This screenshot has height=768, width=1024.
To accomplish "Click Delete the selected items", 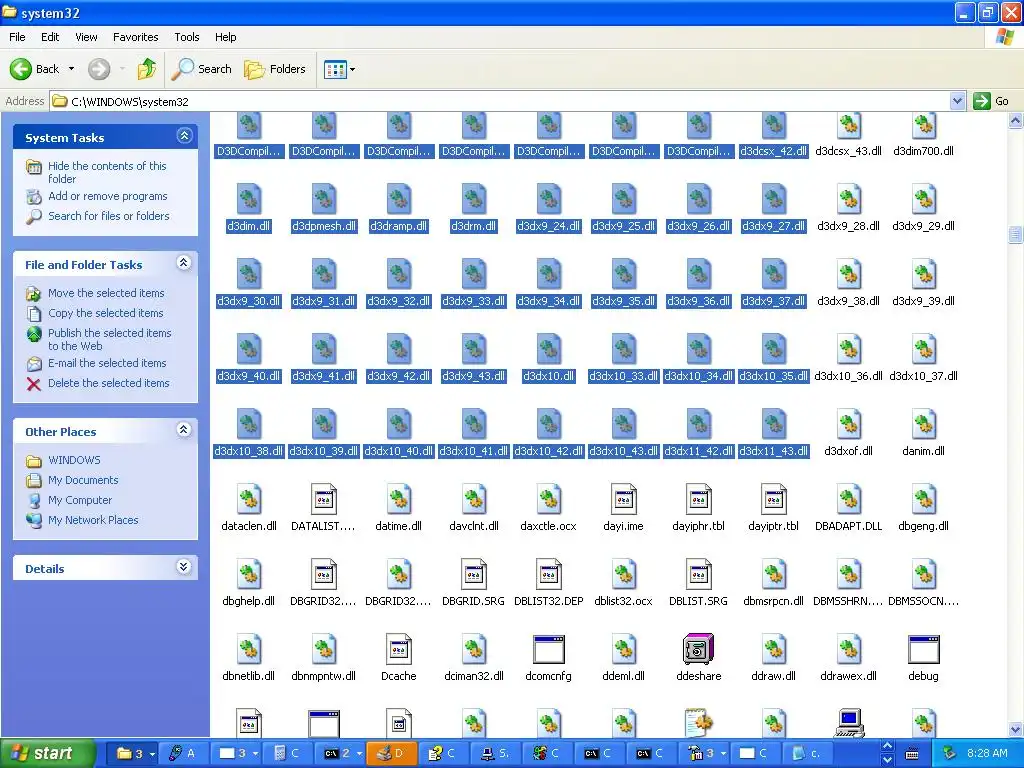I will 108,383.
